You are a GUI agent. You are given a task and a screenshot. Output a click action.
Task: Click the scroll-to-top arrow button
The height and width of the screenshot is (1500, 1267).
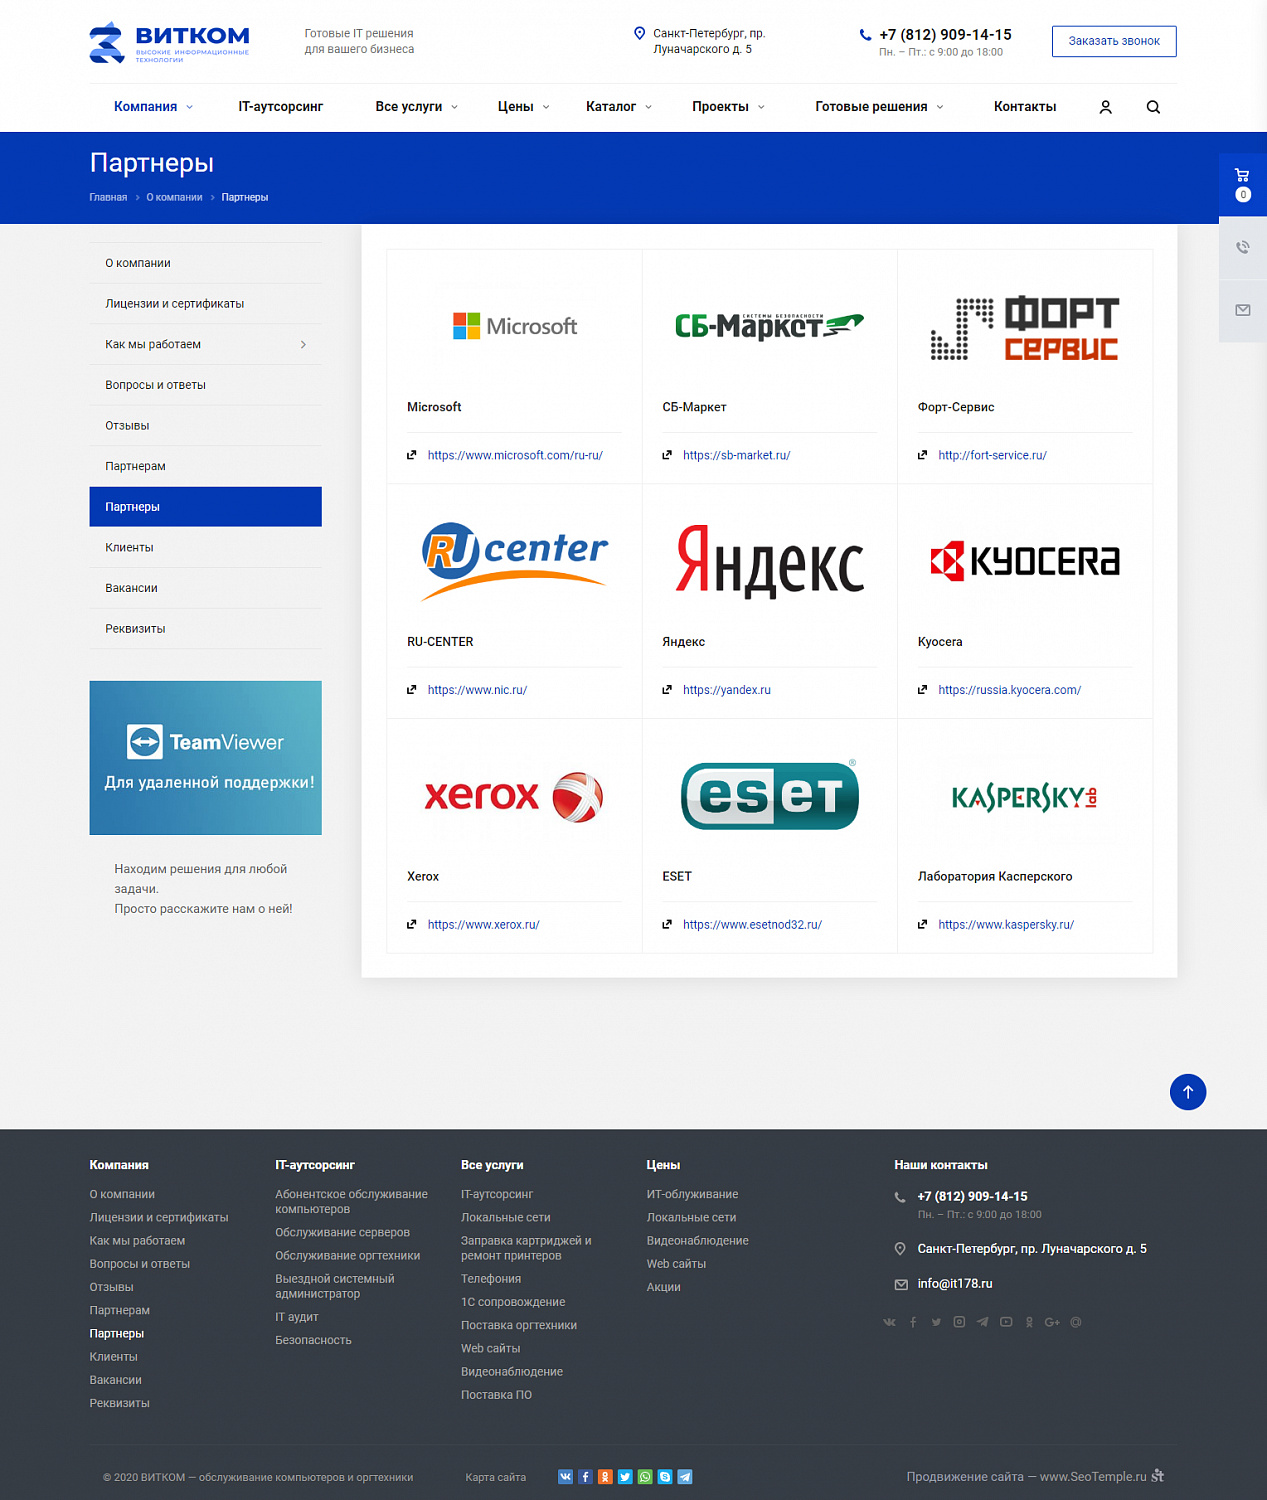point(1188,1092)
